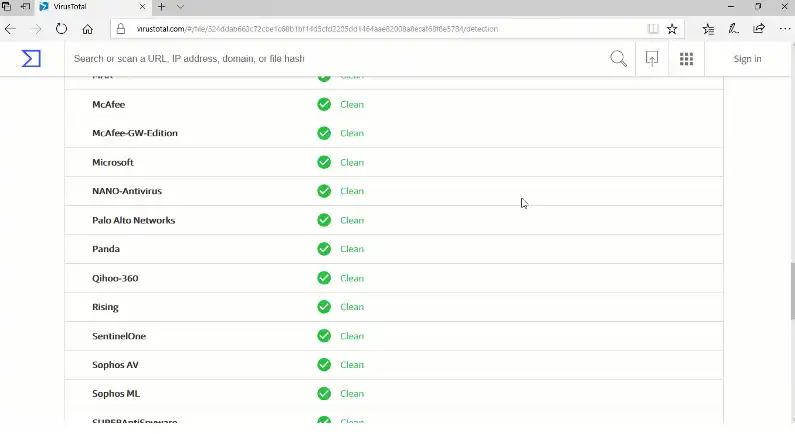
Task: Click the browser forward arrow
Action: 36,29
